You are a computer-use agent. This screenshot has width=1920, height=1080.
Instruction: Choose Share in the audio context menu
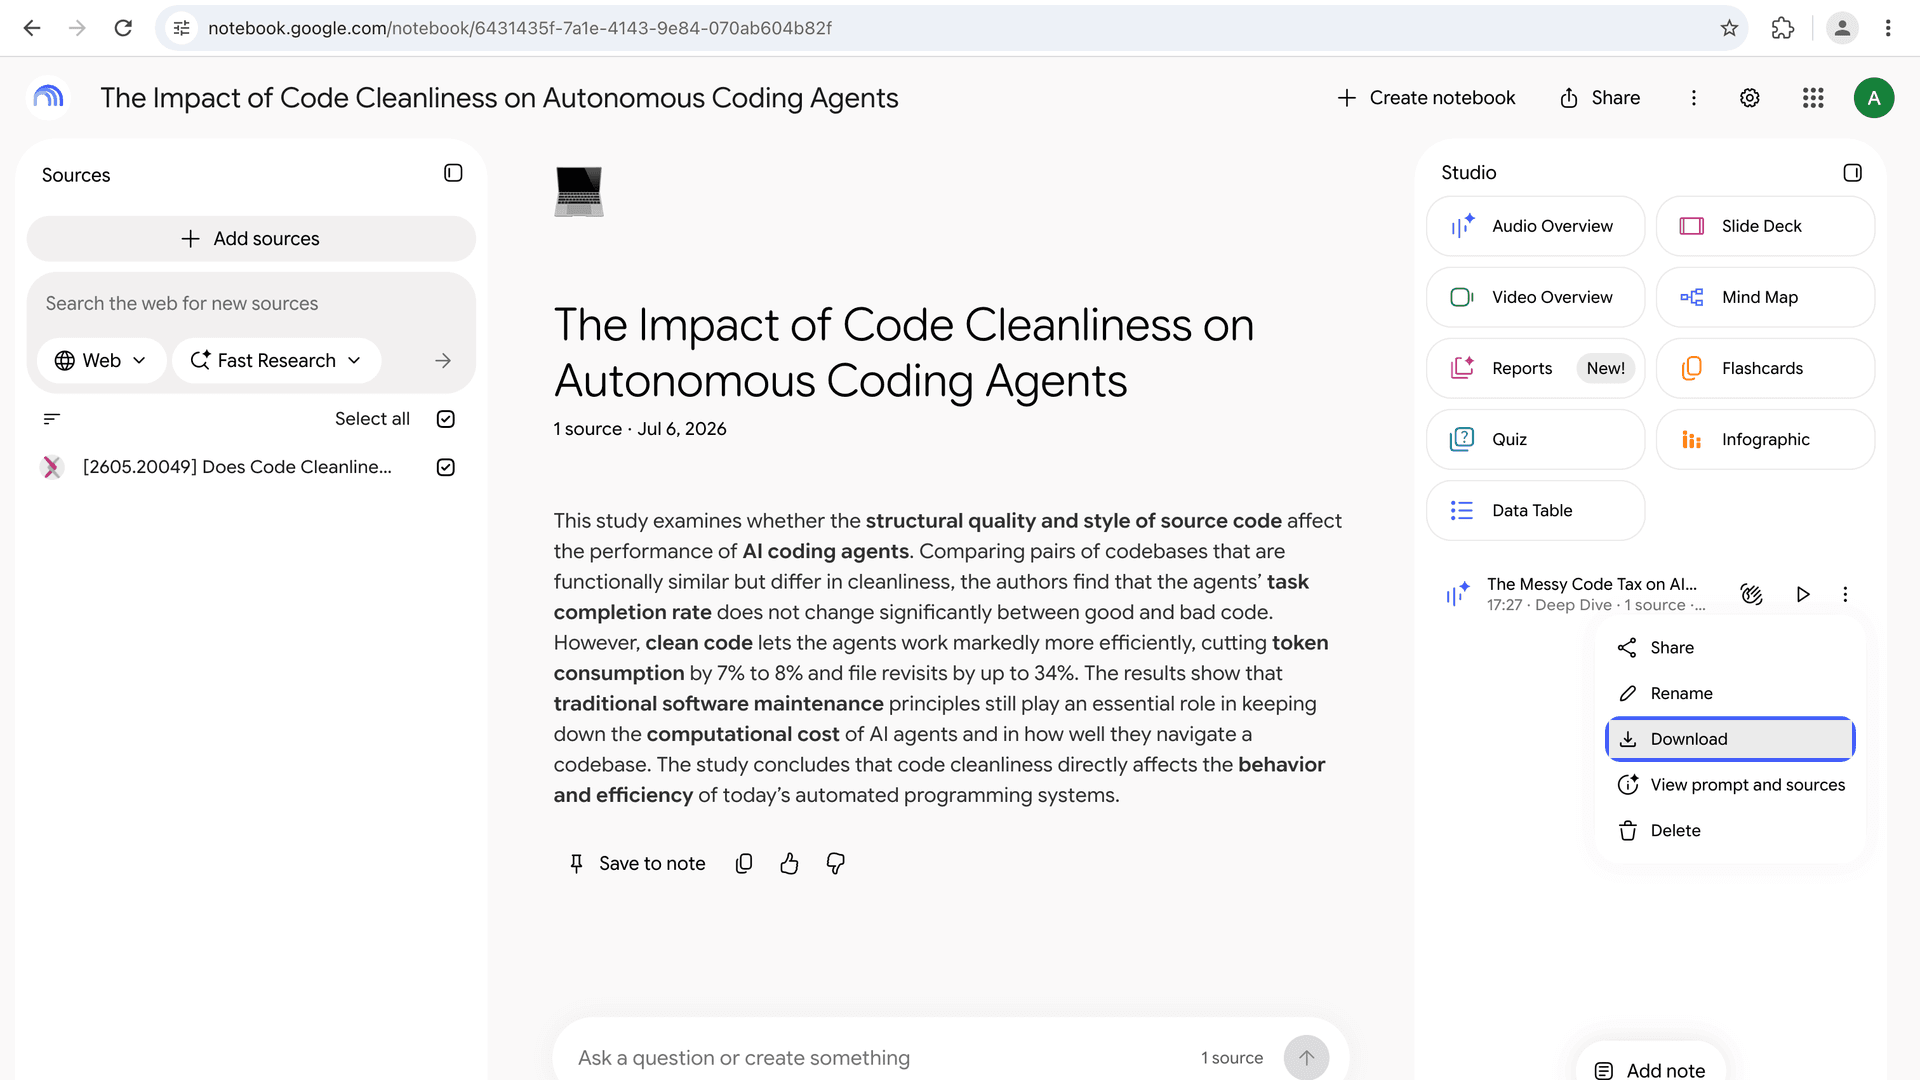pyautogui.click(x=1730, y=648)
